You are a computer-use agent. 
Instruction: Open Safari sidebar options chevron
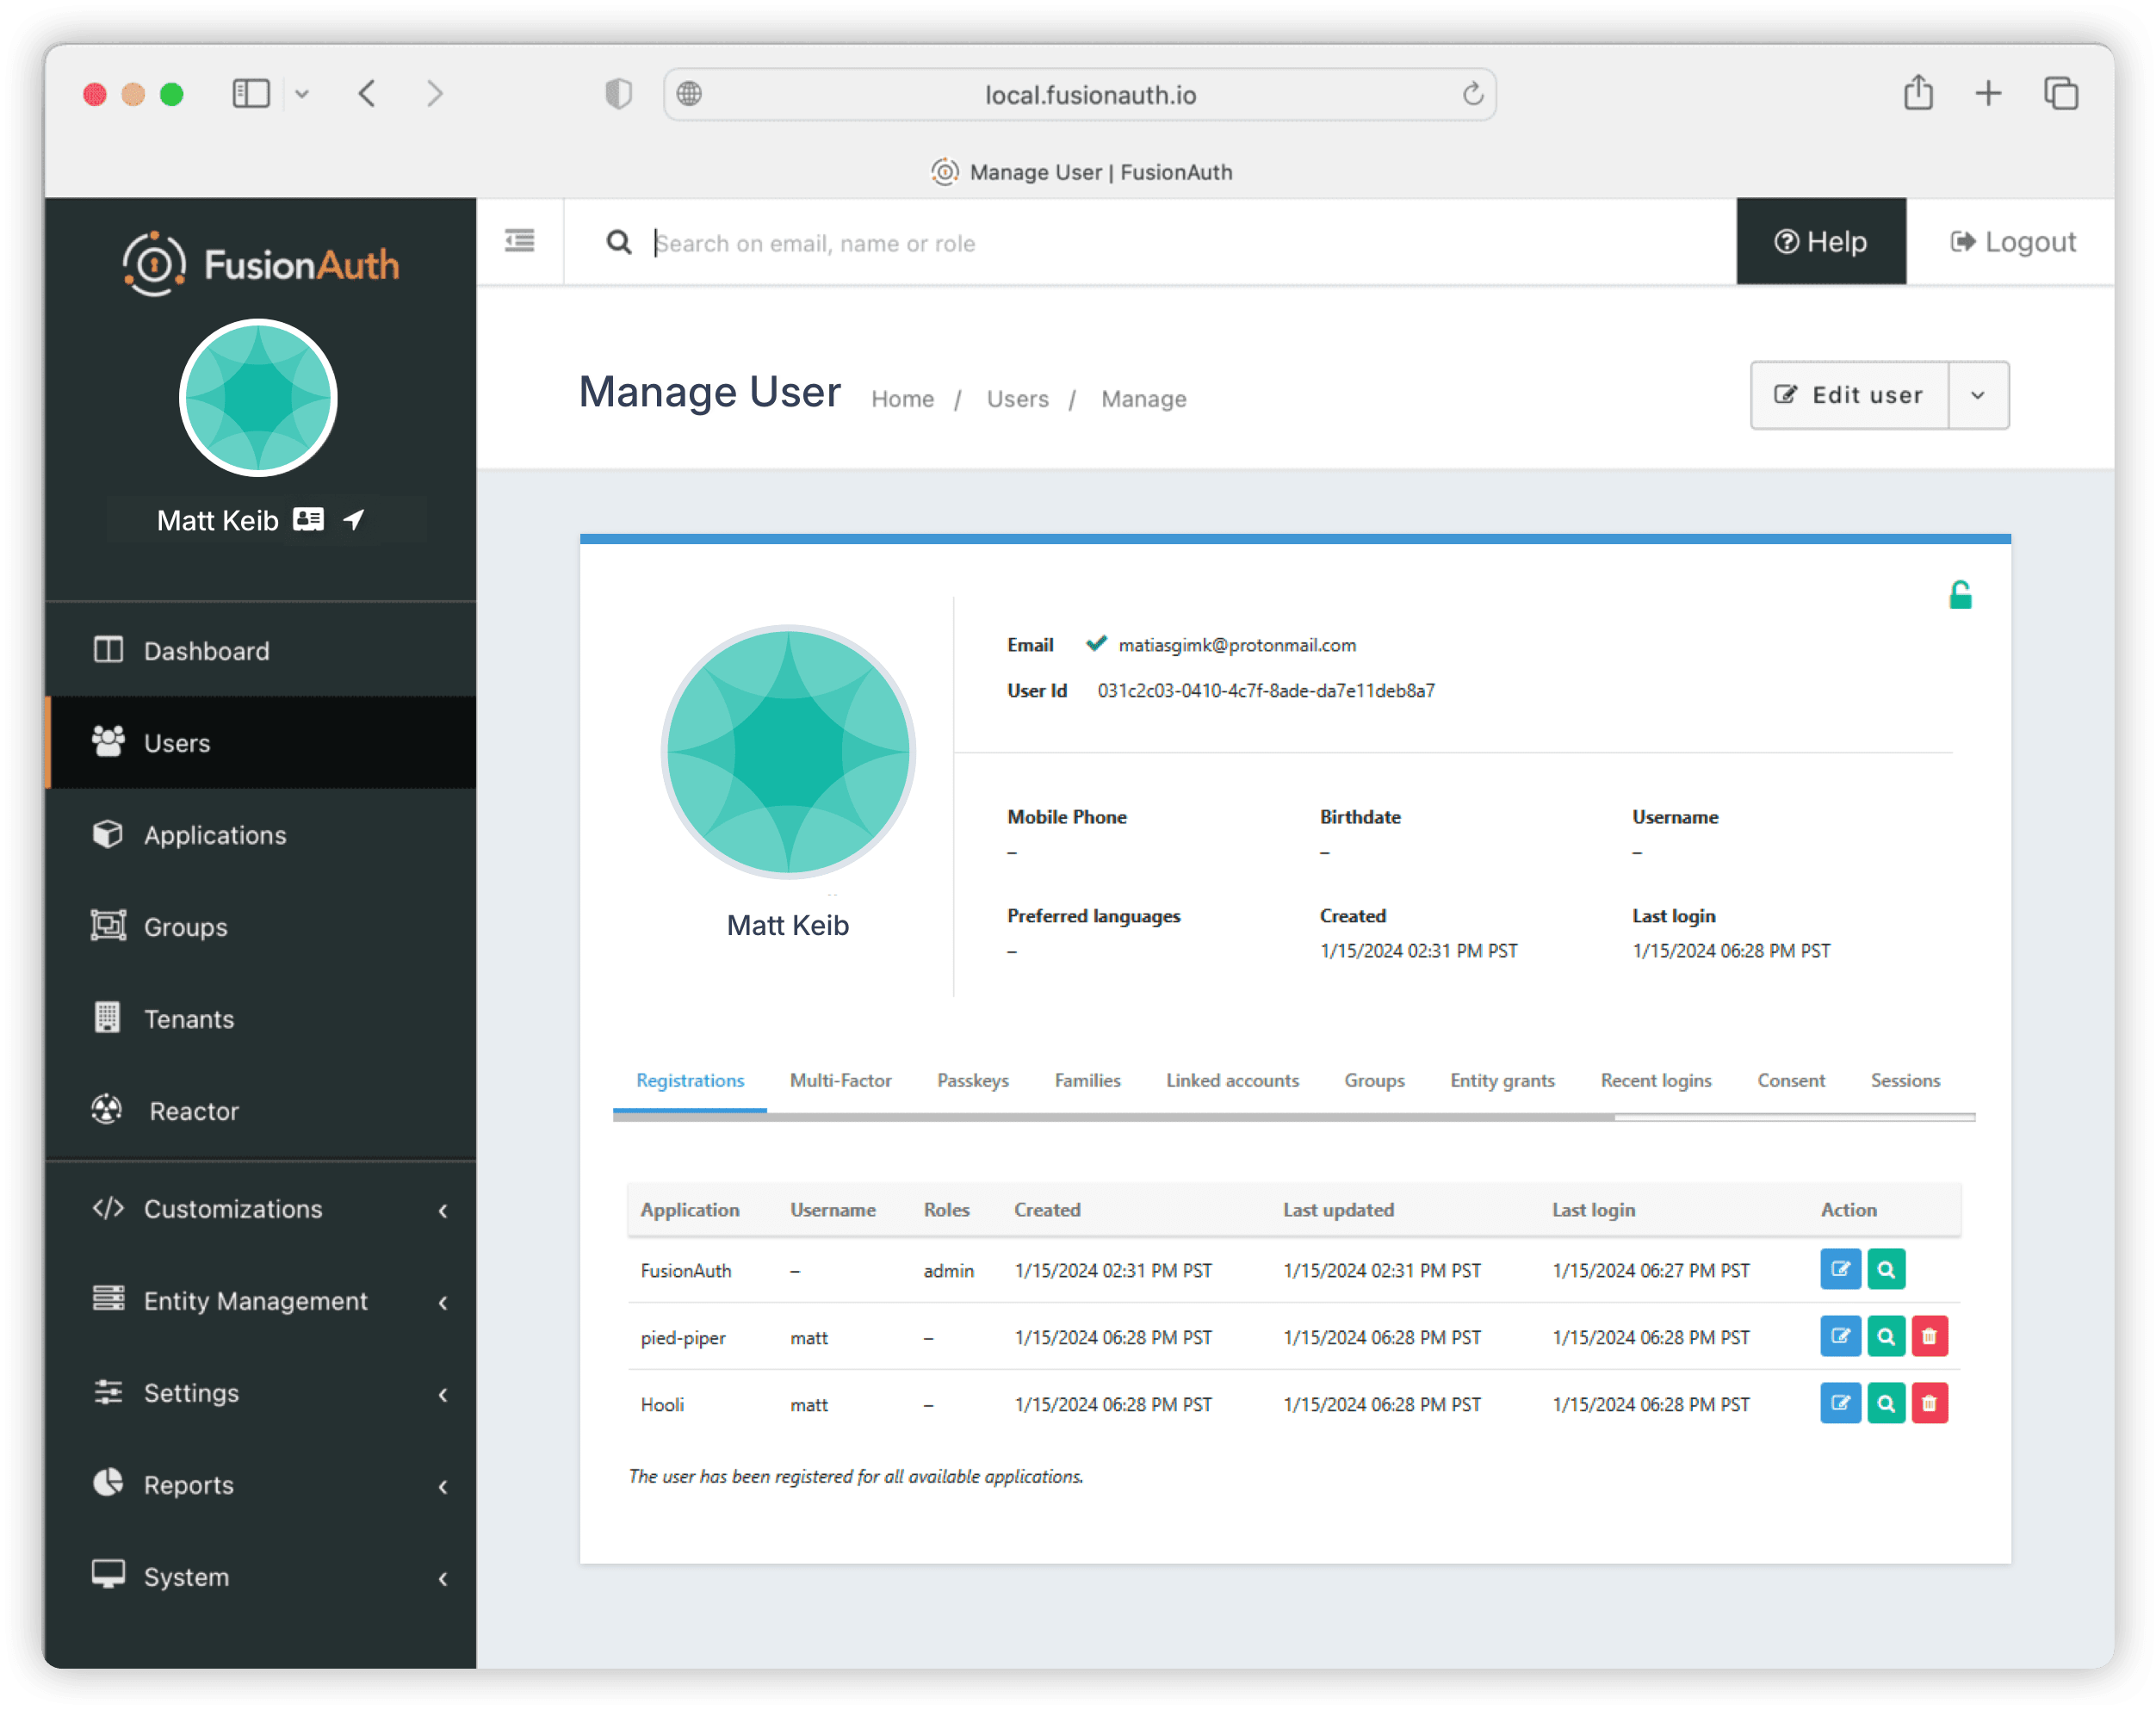[302, 94]
